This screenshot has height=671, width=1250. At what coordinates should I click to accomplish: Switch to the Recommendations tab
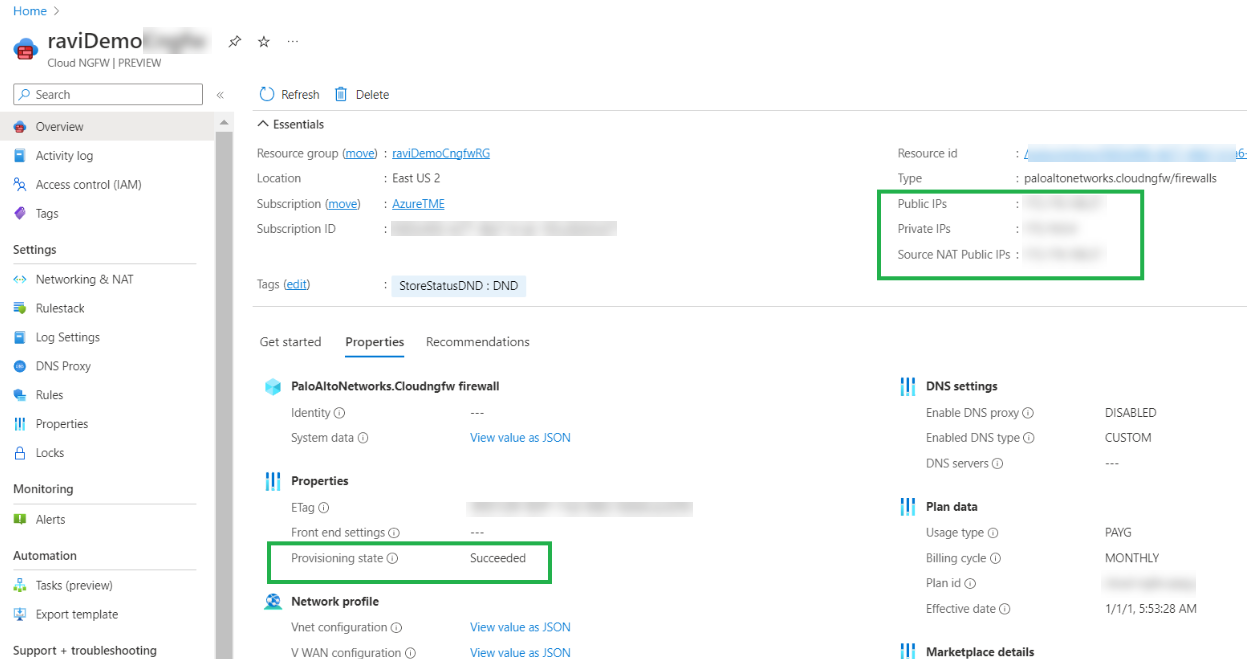[x=477, y=342]
